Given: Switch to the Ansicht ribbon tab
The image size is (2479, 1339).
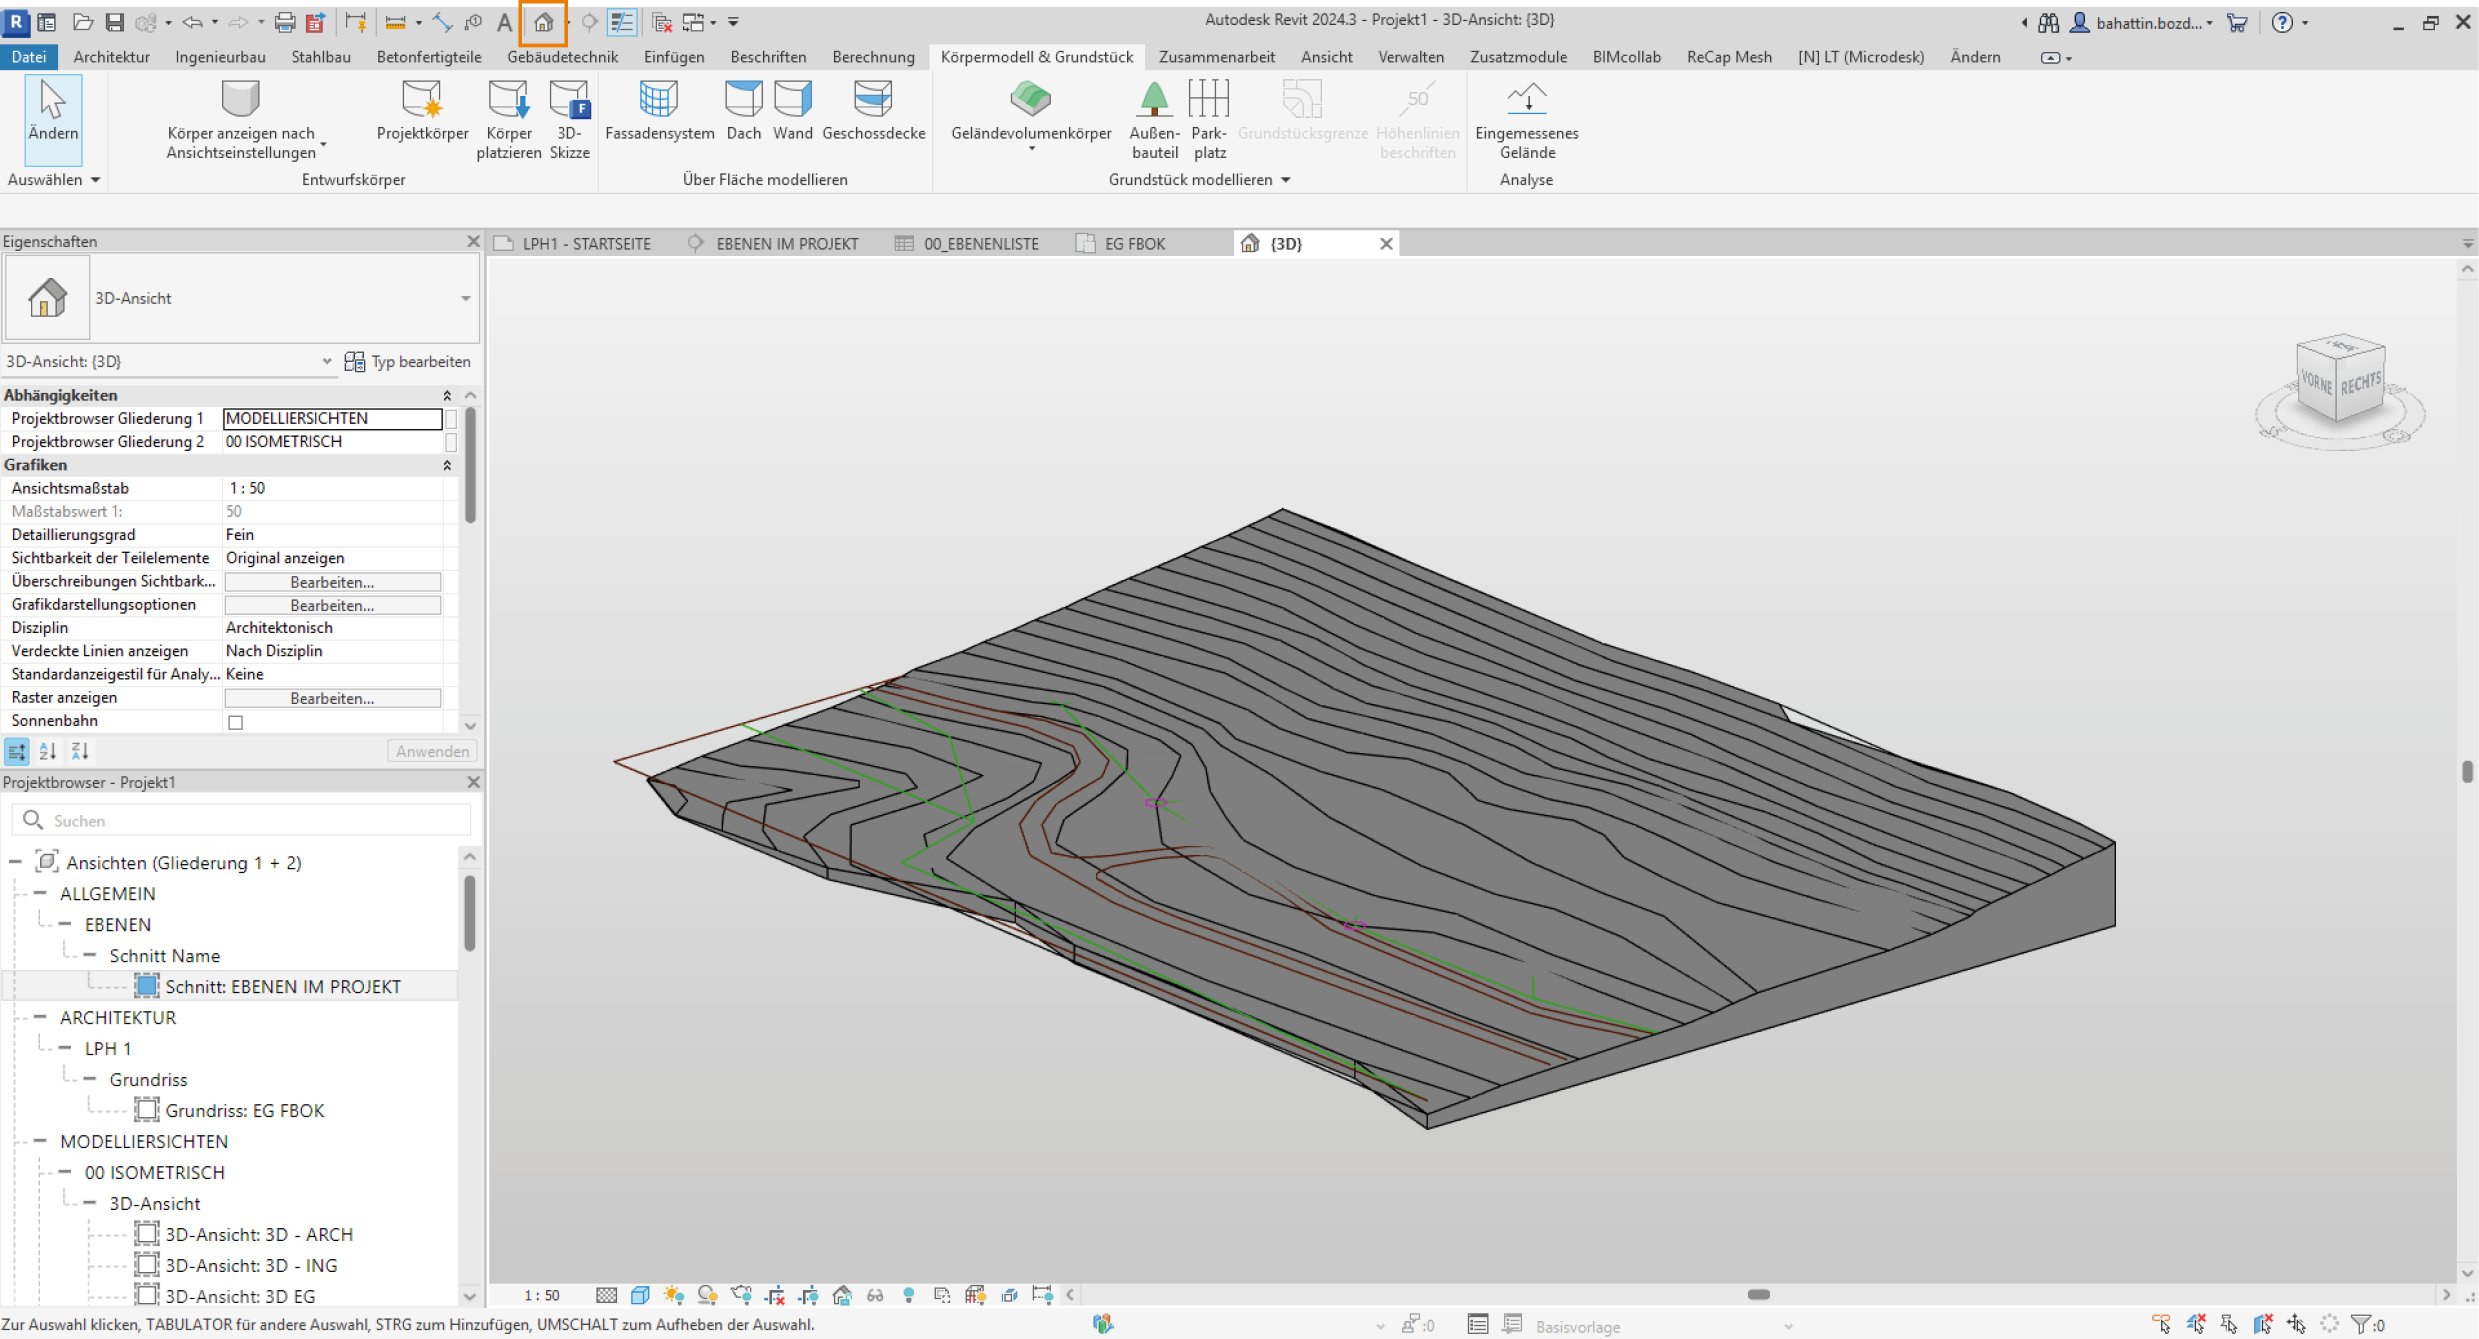Looking at the screenshot, I should 1326,57.
